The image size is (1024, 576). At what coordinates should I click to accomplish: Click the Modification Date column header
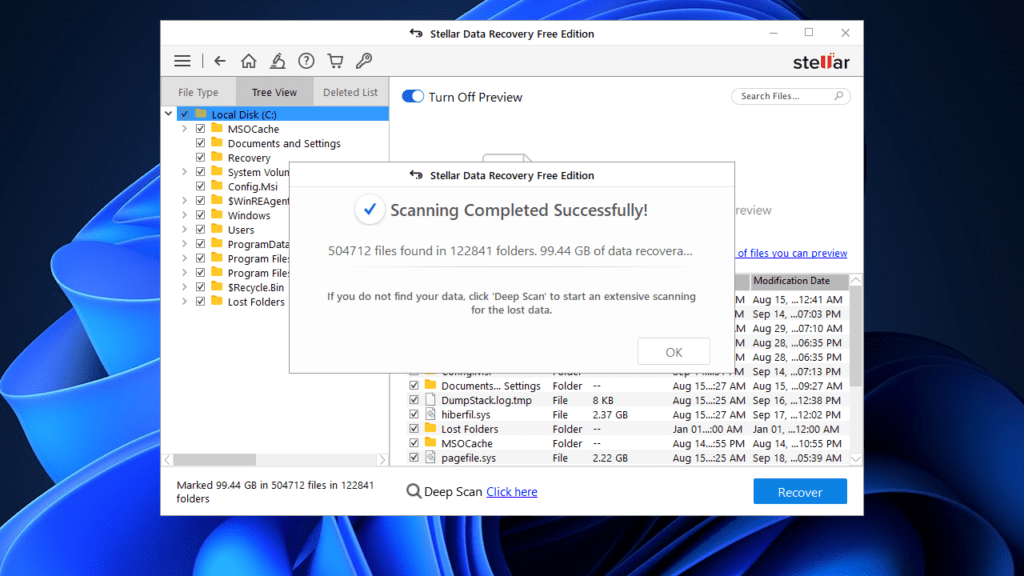[799, 281]
